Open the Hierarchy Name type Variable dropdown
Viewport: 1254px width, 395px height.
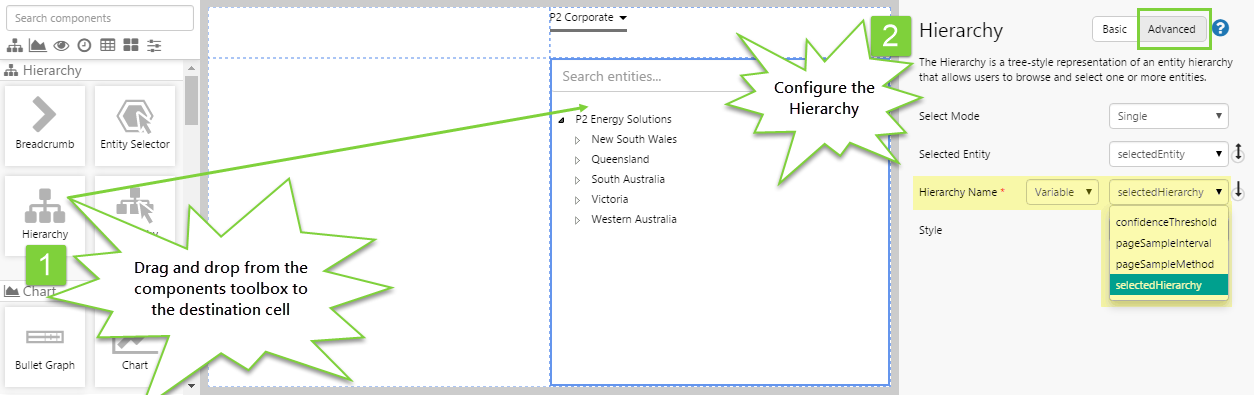click(1062, 191)
